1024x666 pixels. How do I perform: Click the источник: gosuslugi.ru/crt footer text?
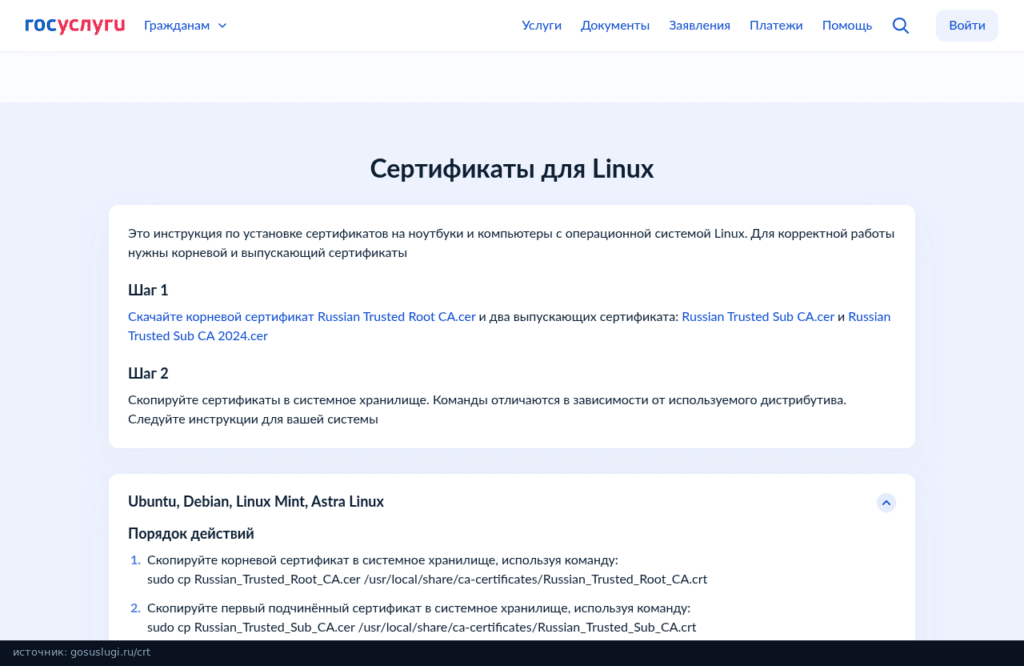[82, 652]
